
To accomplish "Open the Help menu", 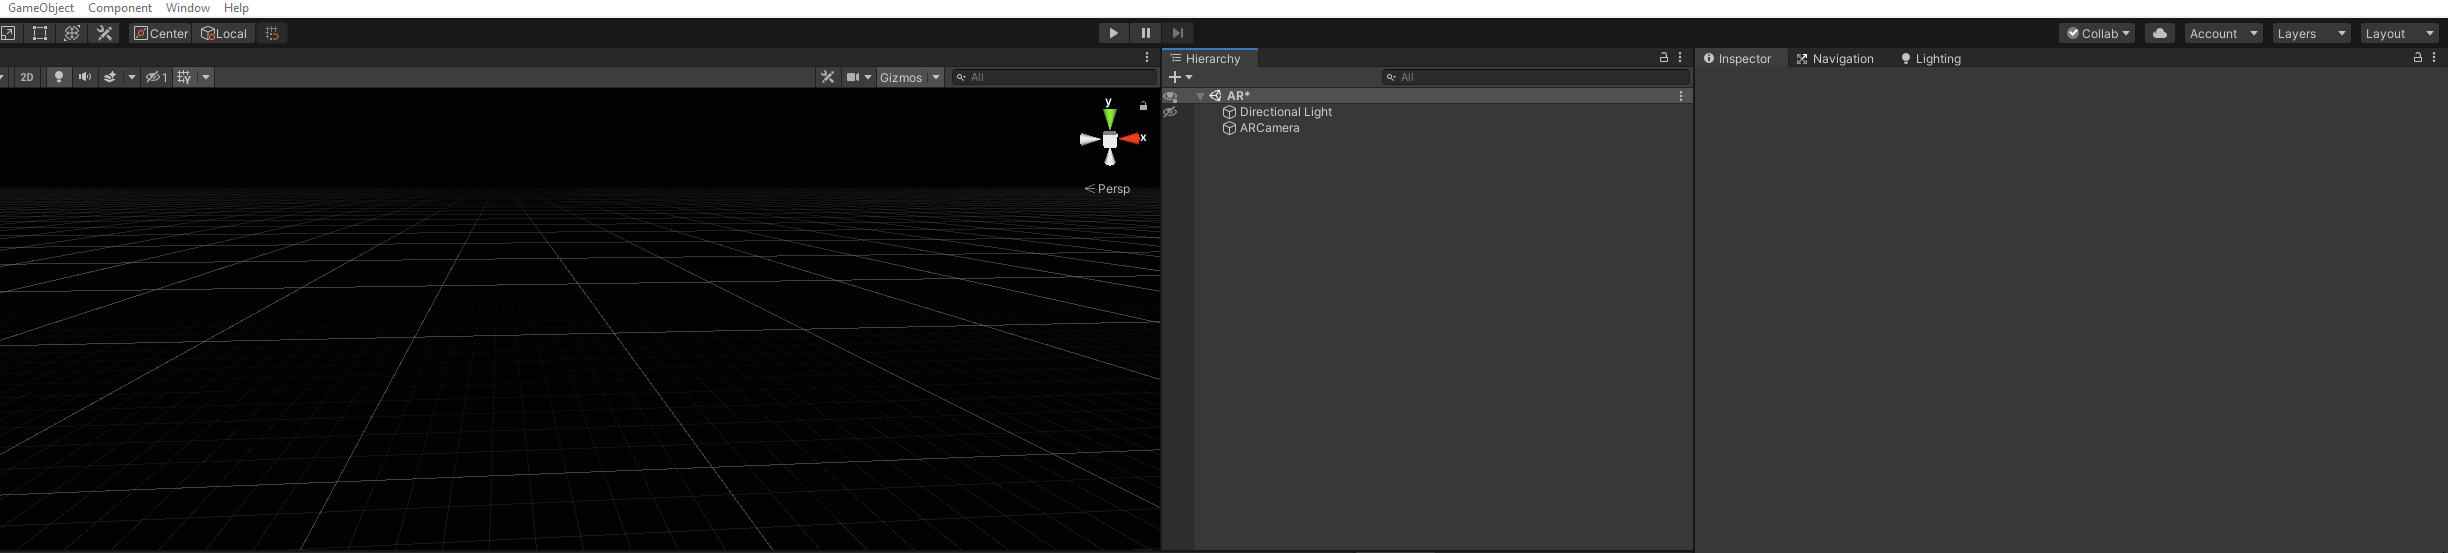I will pyautogui.click(x=236, y=8).
